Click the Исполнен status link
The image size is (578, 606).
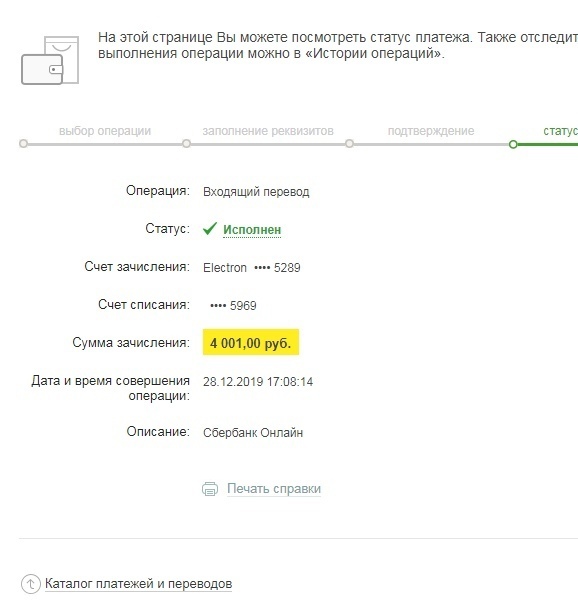pyautogui.click(x=252, y=230)
